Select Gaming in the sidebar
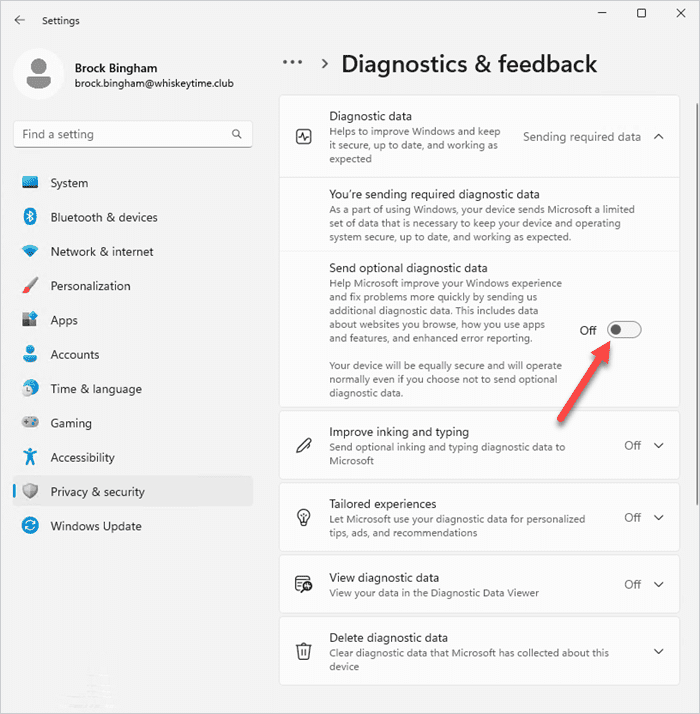Screen dimensions: 700x714 [133, 423]
